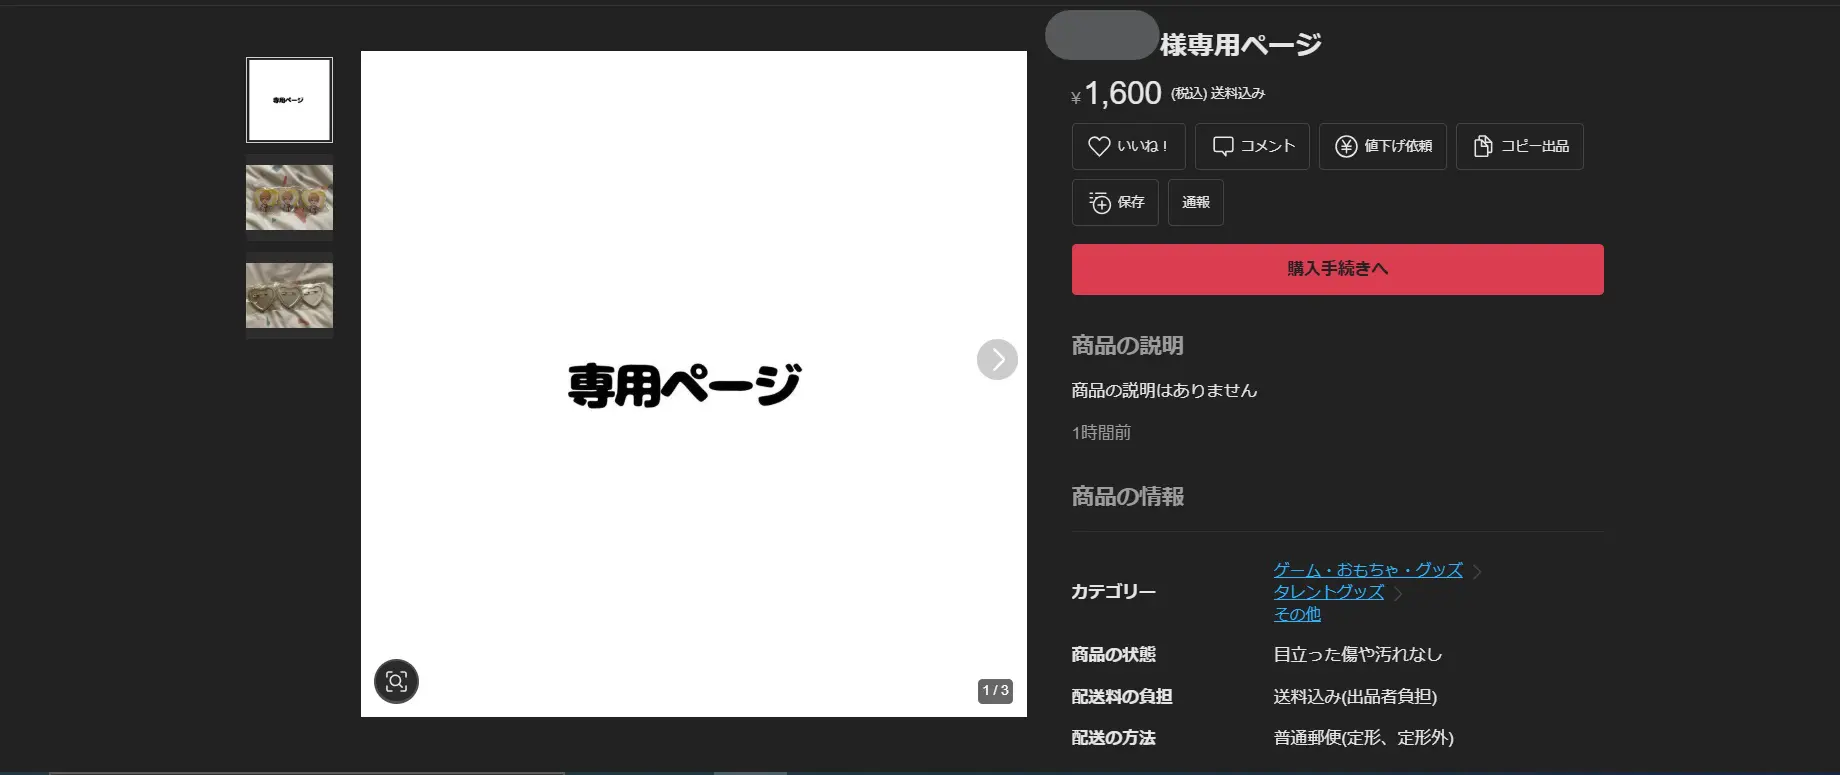Click the heart icon to like item

[1099, 146]
